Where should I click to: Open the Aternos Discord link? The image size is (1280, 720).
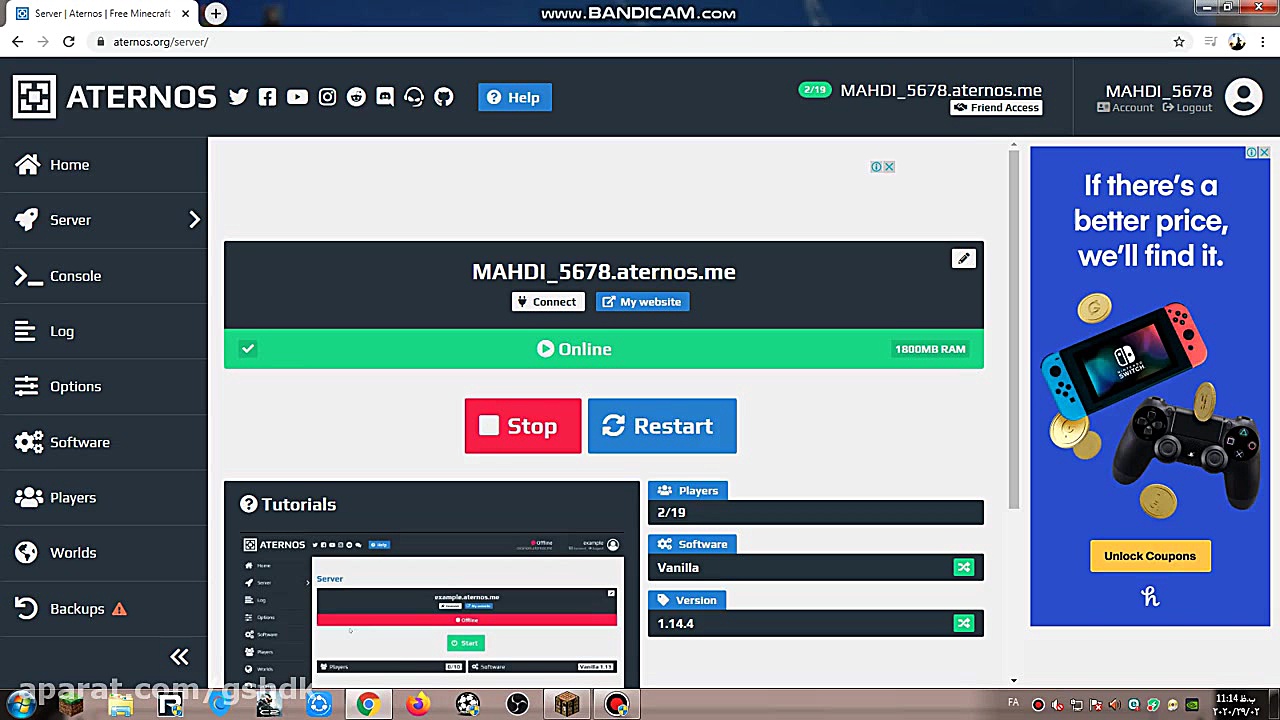[385, 97]
